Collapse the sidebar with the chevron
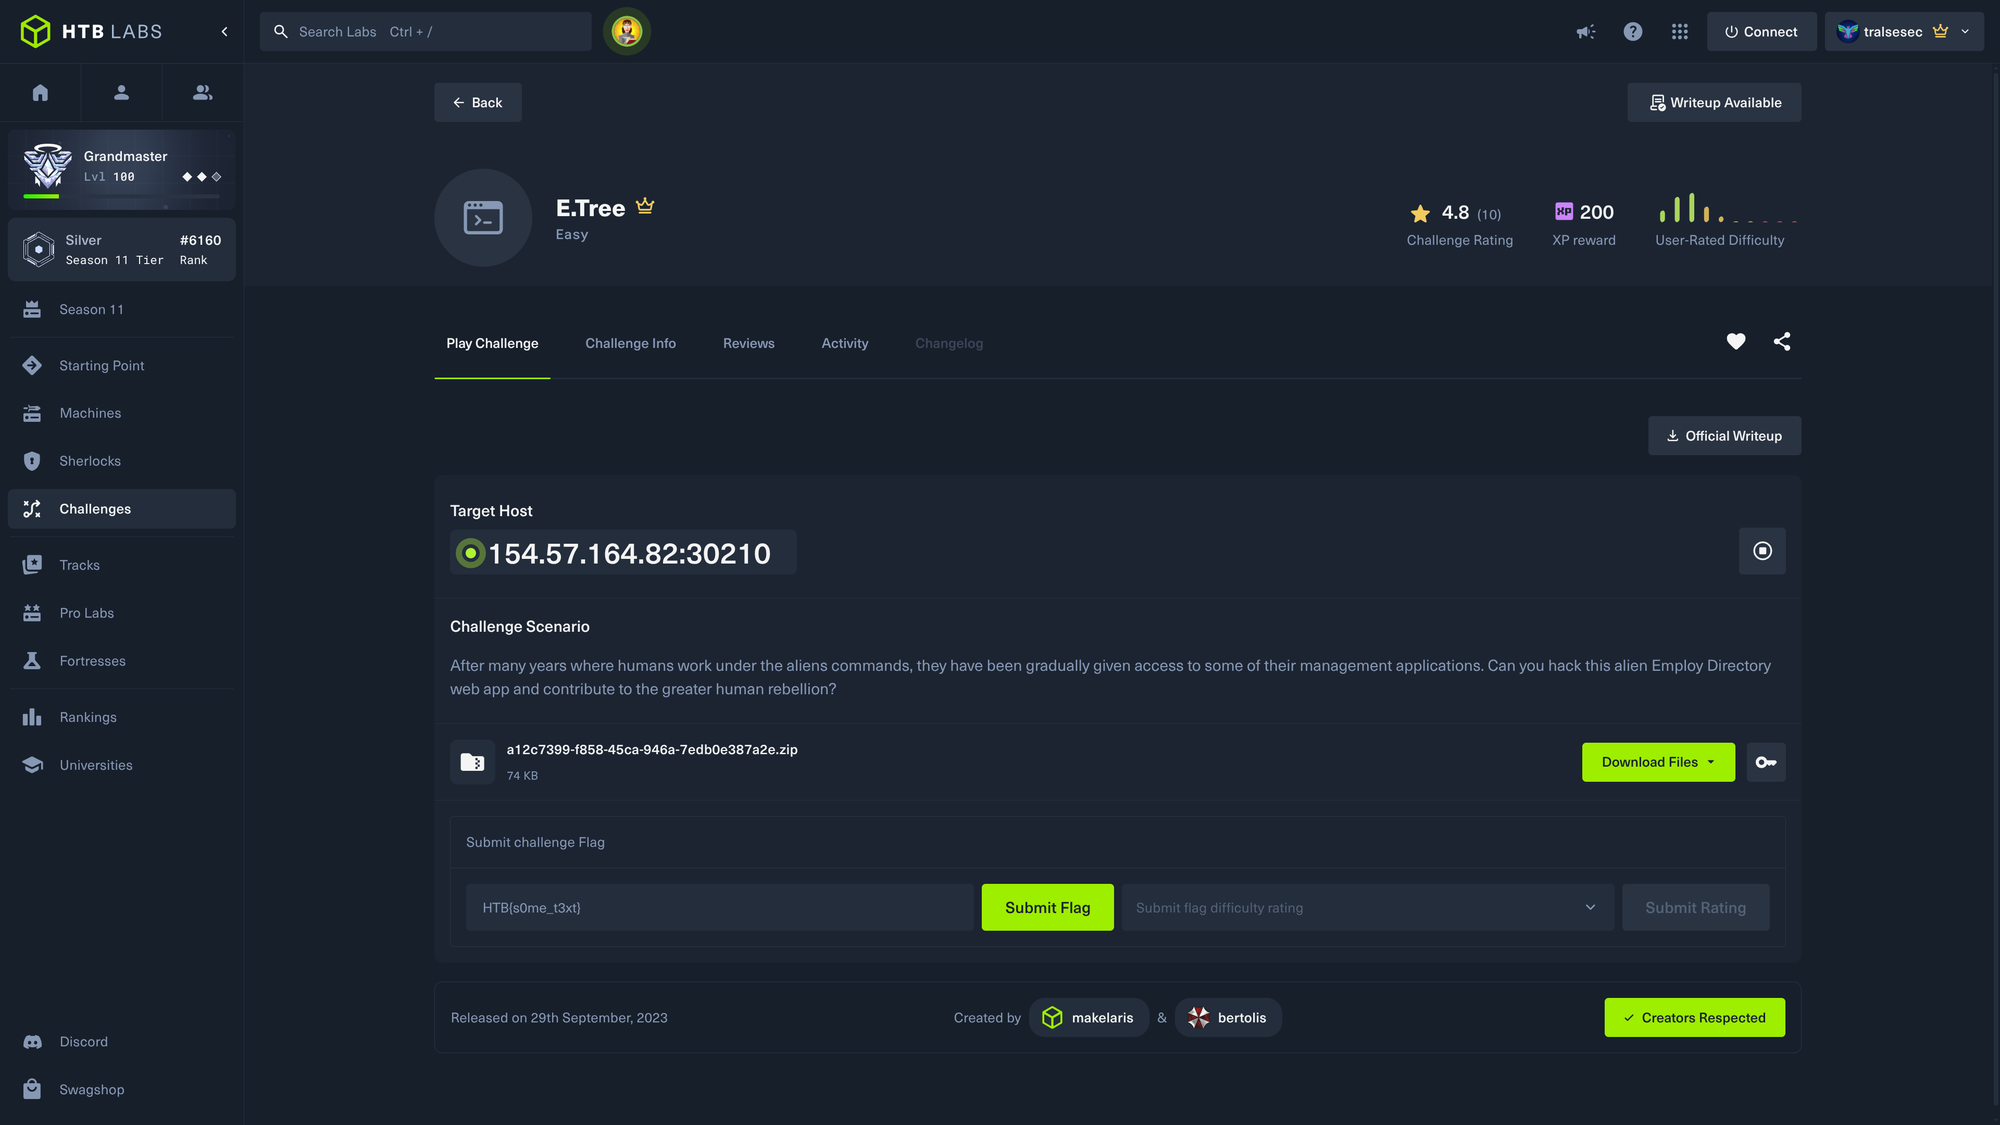Screen dimensions: 2000x1125 tap(224, 32)
